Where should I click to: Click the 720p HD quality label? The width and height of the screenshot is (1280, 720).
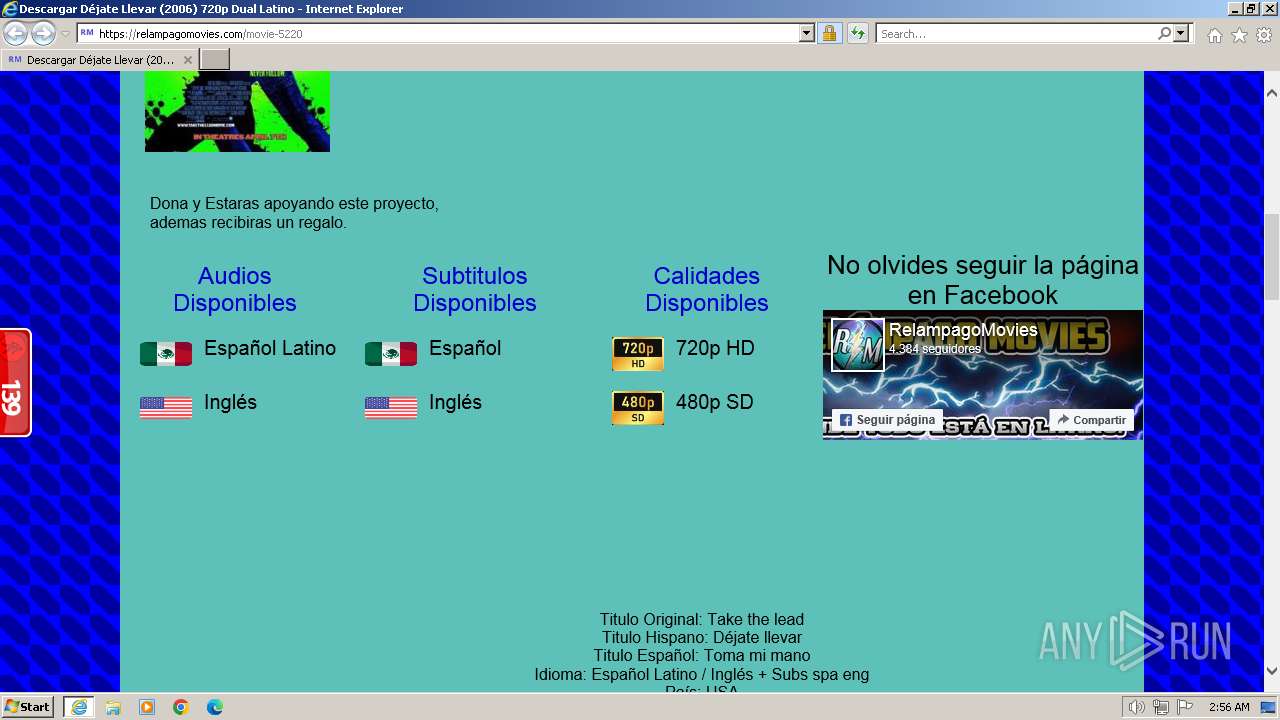click(715, 348)
